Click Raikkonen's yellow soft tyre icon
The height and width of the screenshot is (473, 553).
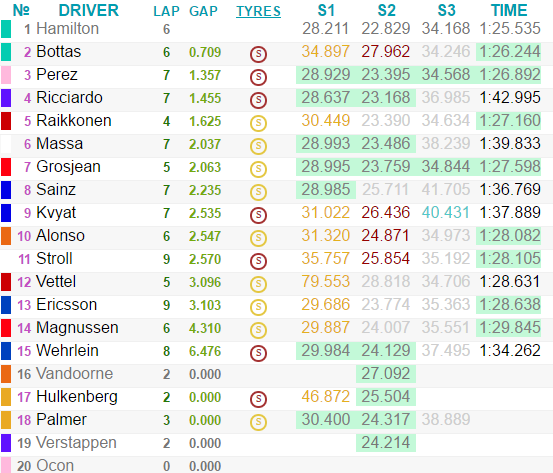258,123
